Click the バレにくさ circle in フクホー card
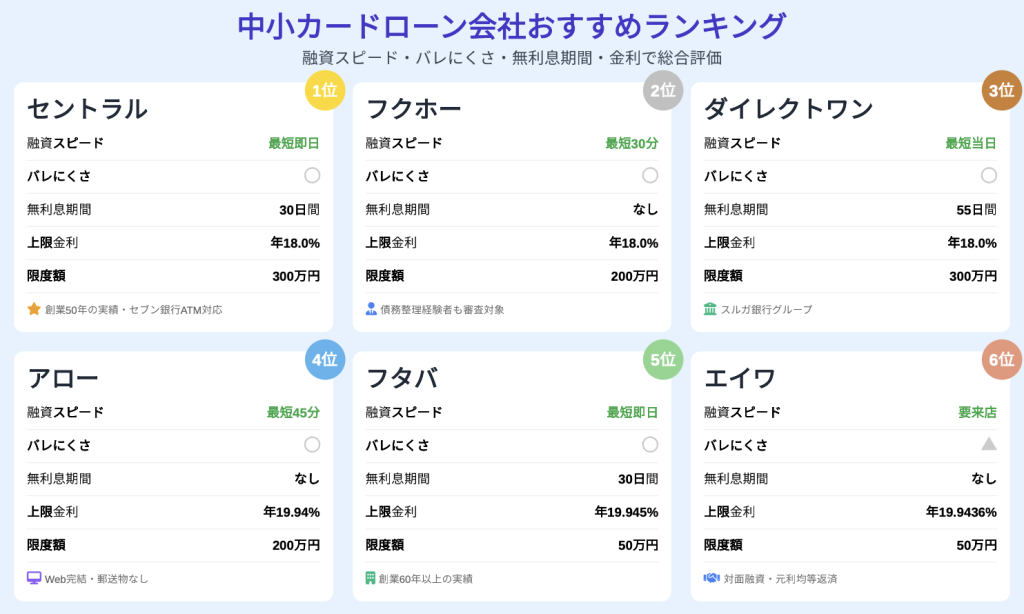Screen dimensions: 1024x614 pyautogui.click(x=650, y=175)
